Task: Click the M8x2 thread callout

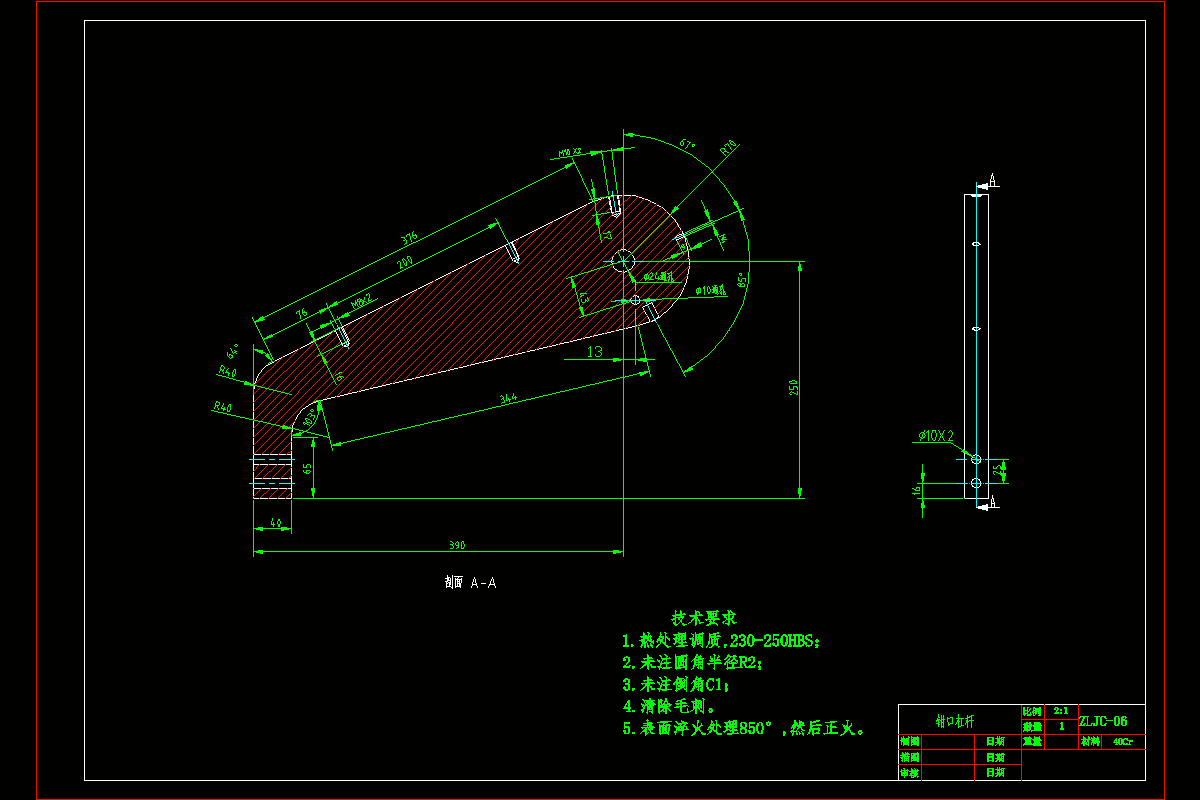Action: 361,300
